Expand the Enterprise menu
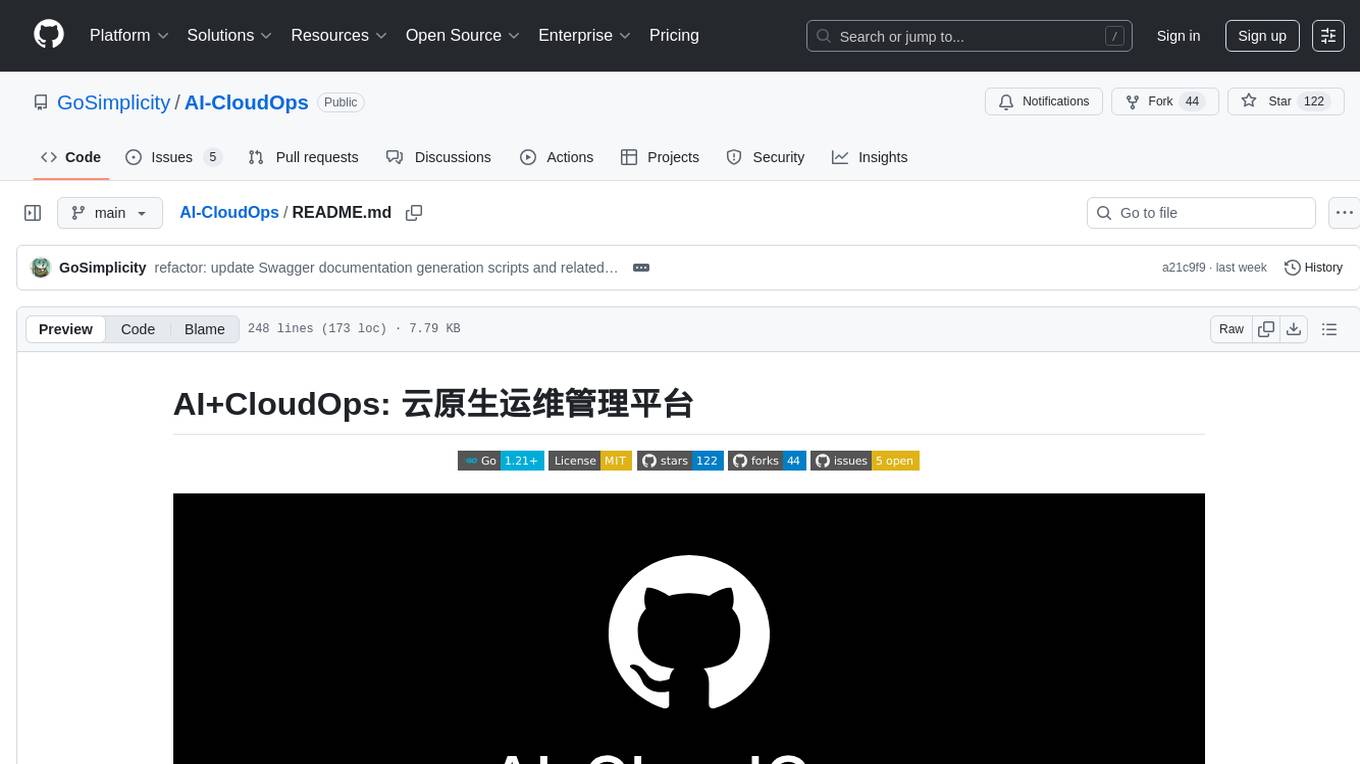Screen dimensions: 1360x764 tap(584, 35)
